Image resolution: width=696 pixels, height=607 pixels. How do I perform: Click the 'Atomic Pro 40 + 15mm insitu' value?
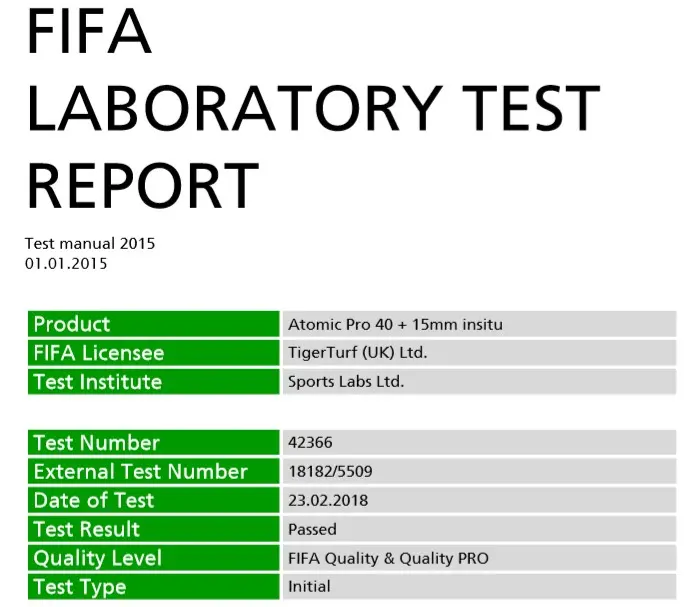click(x=395, y=324)
